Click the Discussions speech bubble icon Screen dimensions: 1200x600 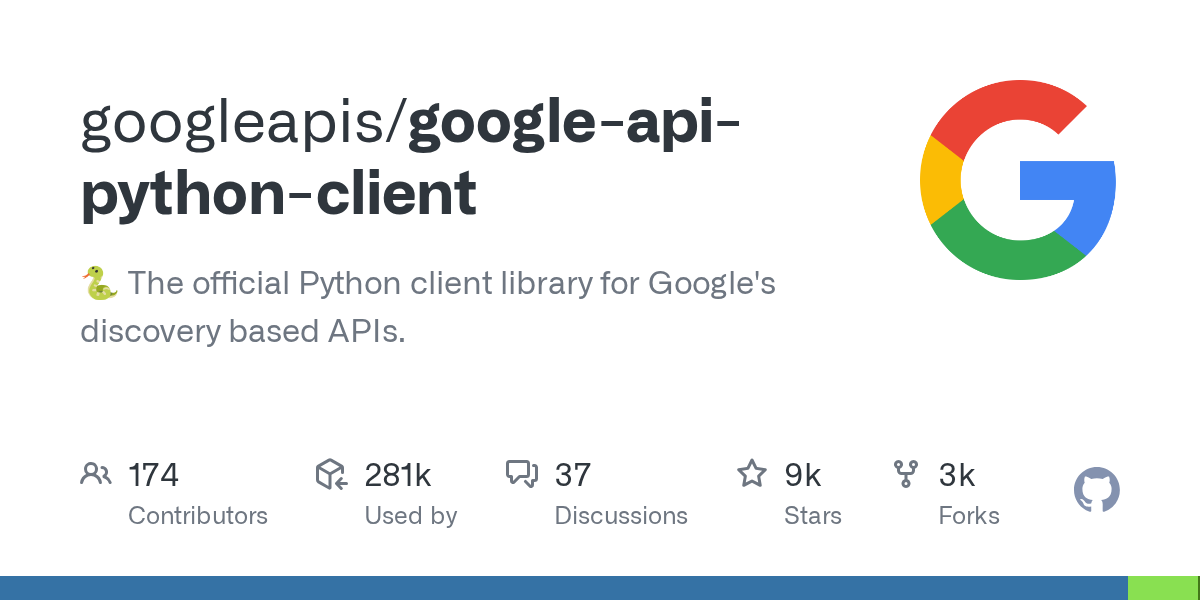522,474
